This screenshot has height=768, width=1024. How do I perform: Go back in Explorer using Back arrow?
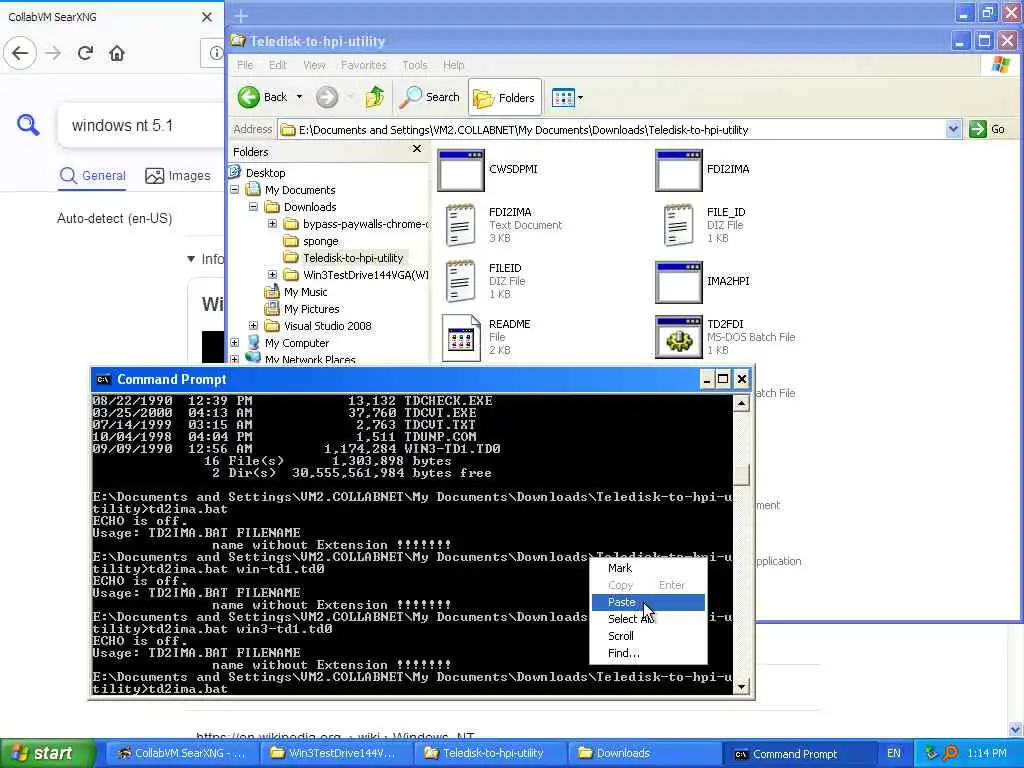(263, 97)
